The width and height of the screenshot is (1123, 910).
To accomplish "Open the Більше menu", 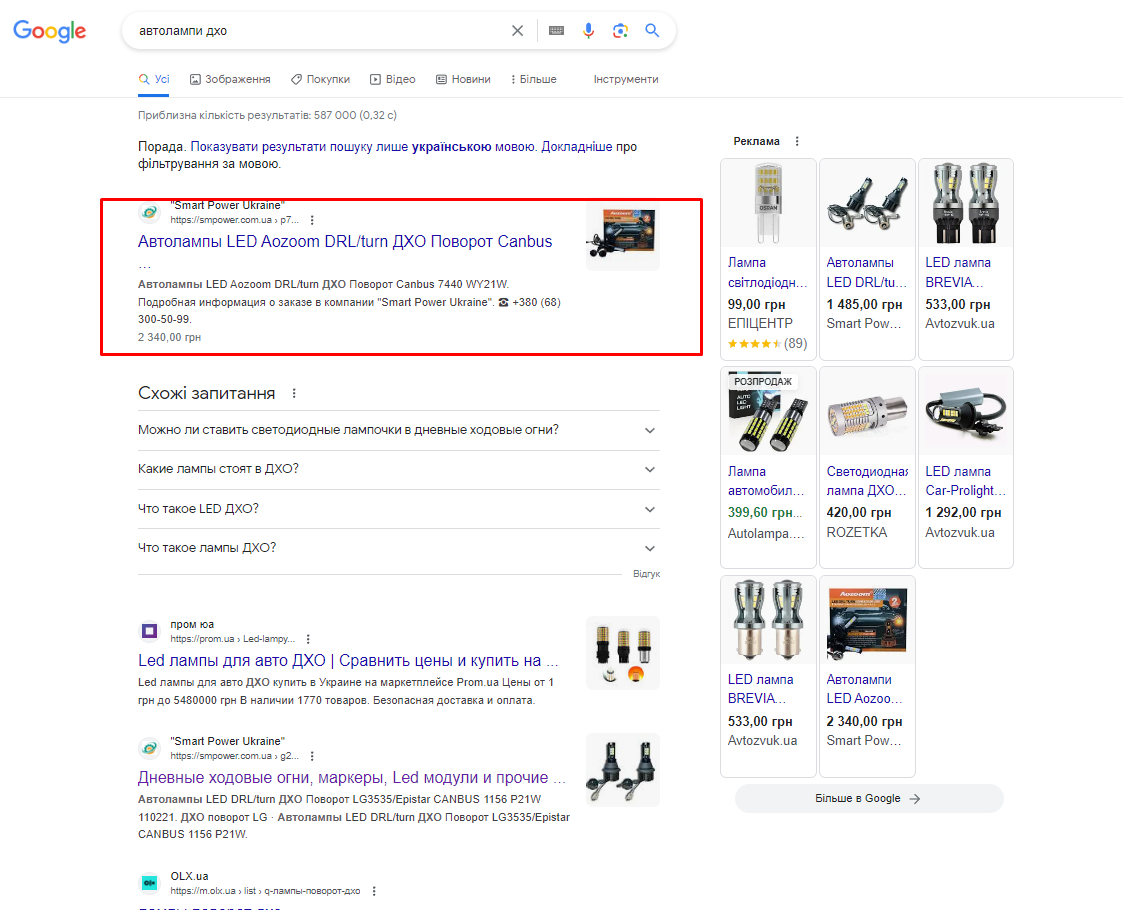I will (x=534, y=79).
